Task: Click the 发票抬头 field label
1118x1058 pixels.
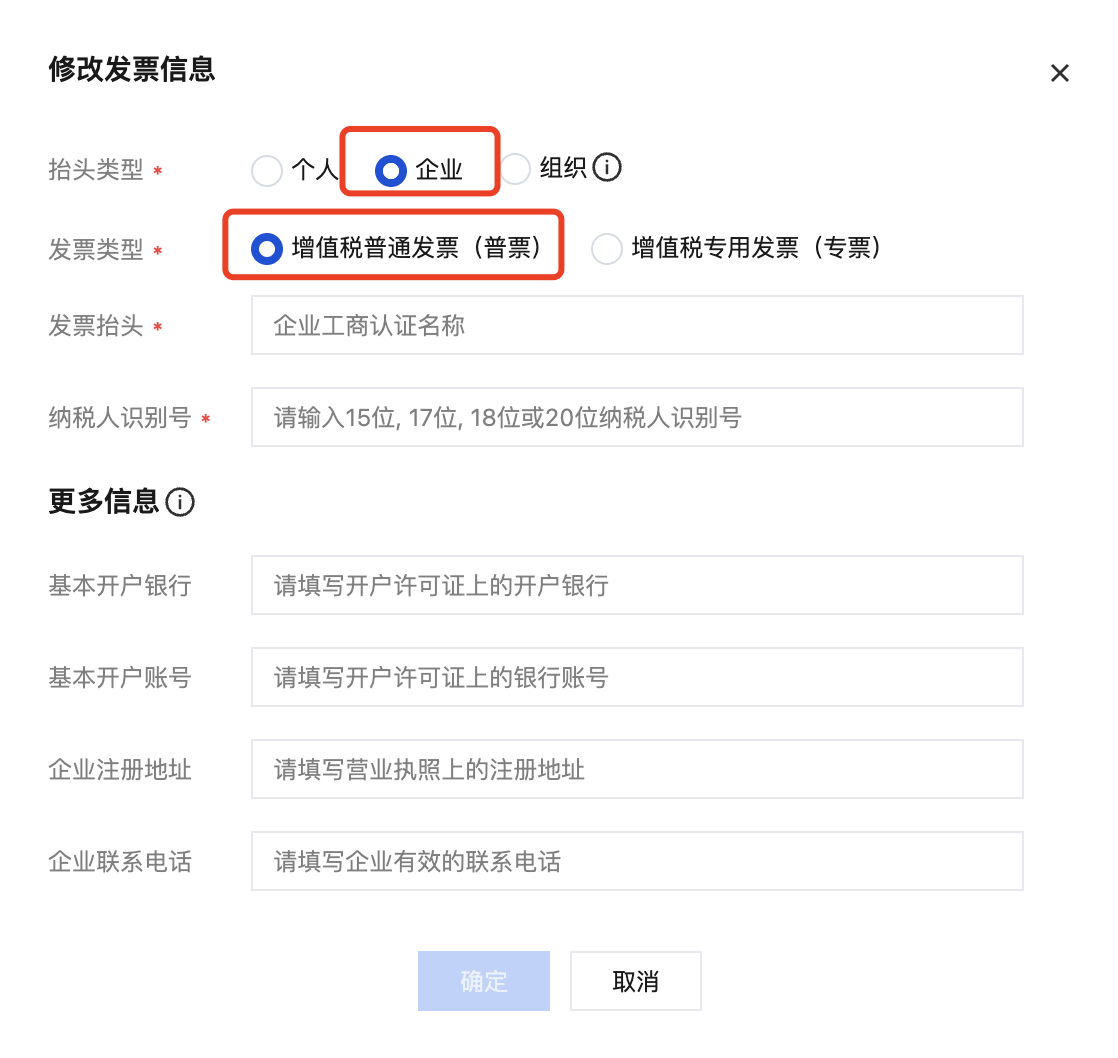Action: click(x=96, y=326)
